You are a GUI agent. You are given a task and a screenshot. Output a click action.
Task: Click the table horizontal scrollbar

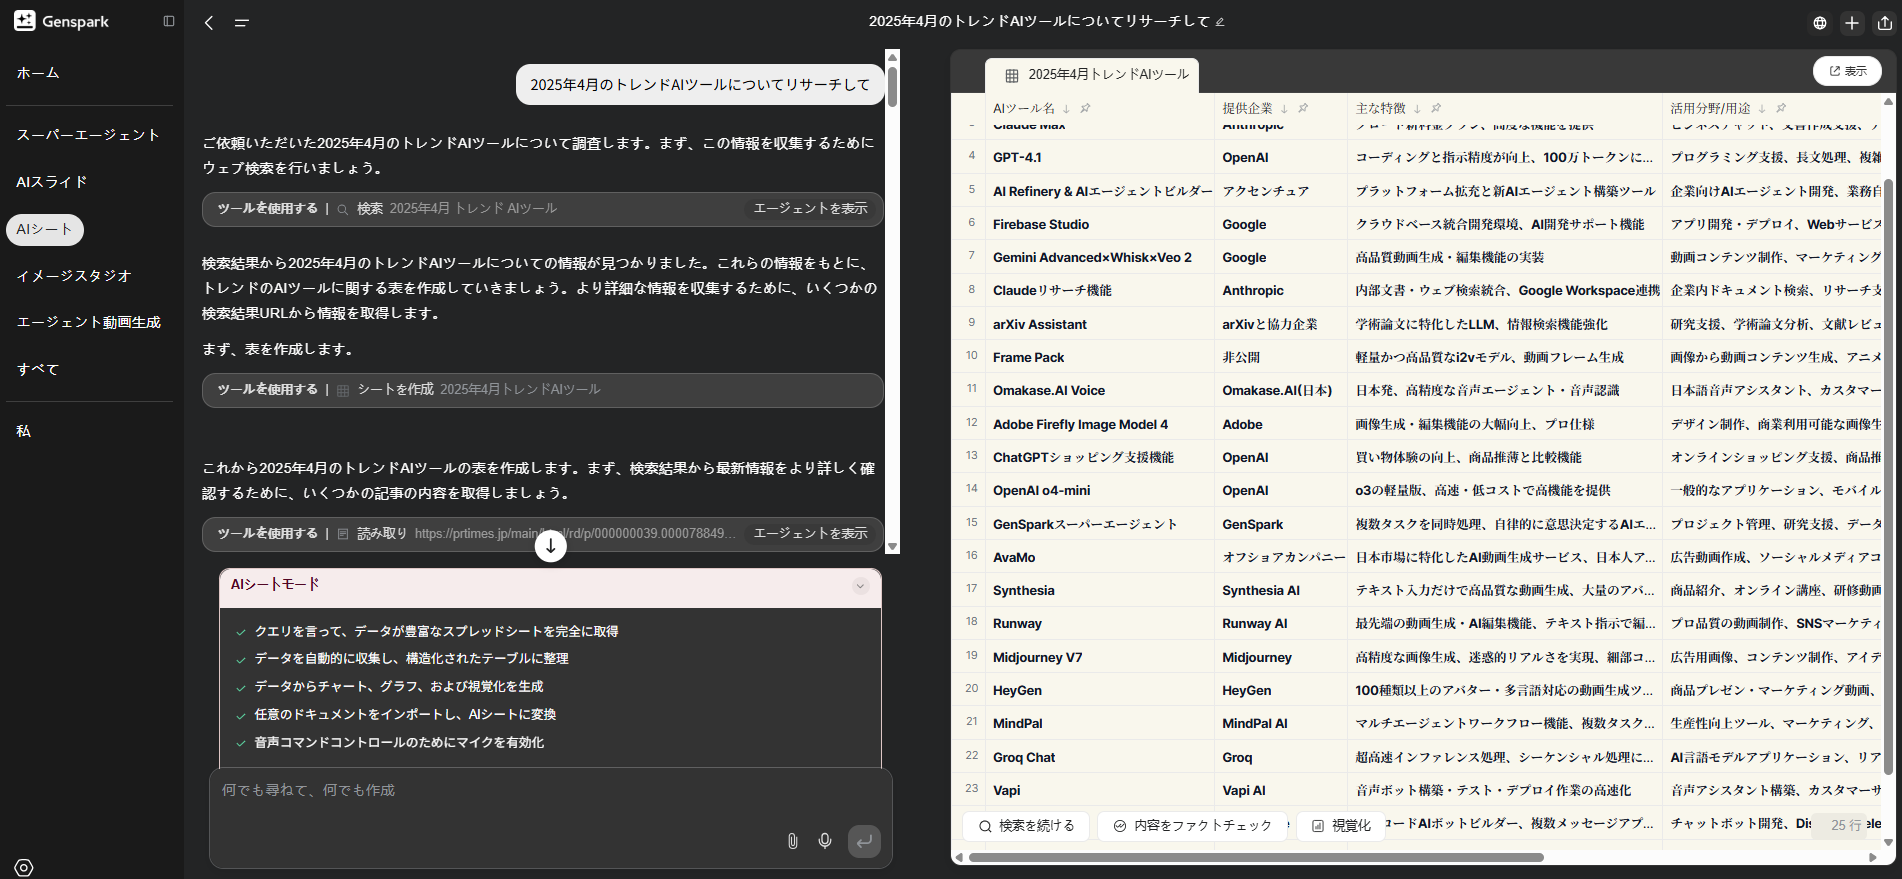[1256, 857]
